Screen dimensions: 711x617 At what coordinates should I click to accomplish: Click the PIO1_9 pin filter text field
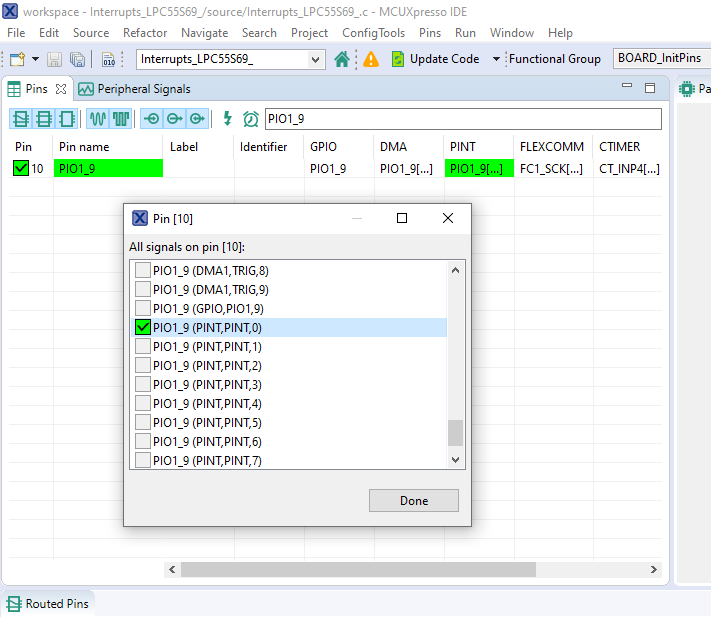pos(462,119)
